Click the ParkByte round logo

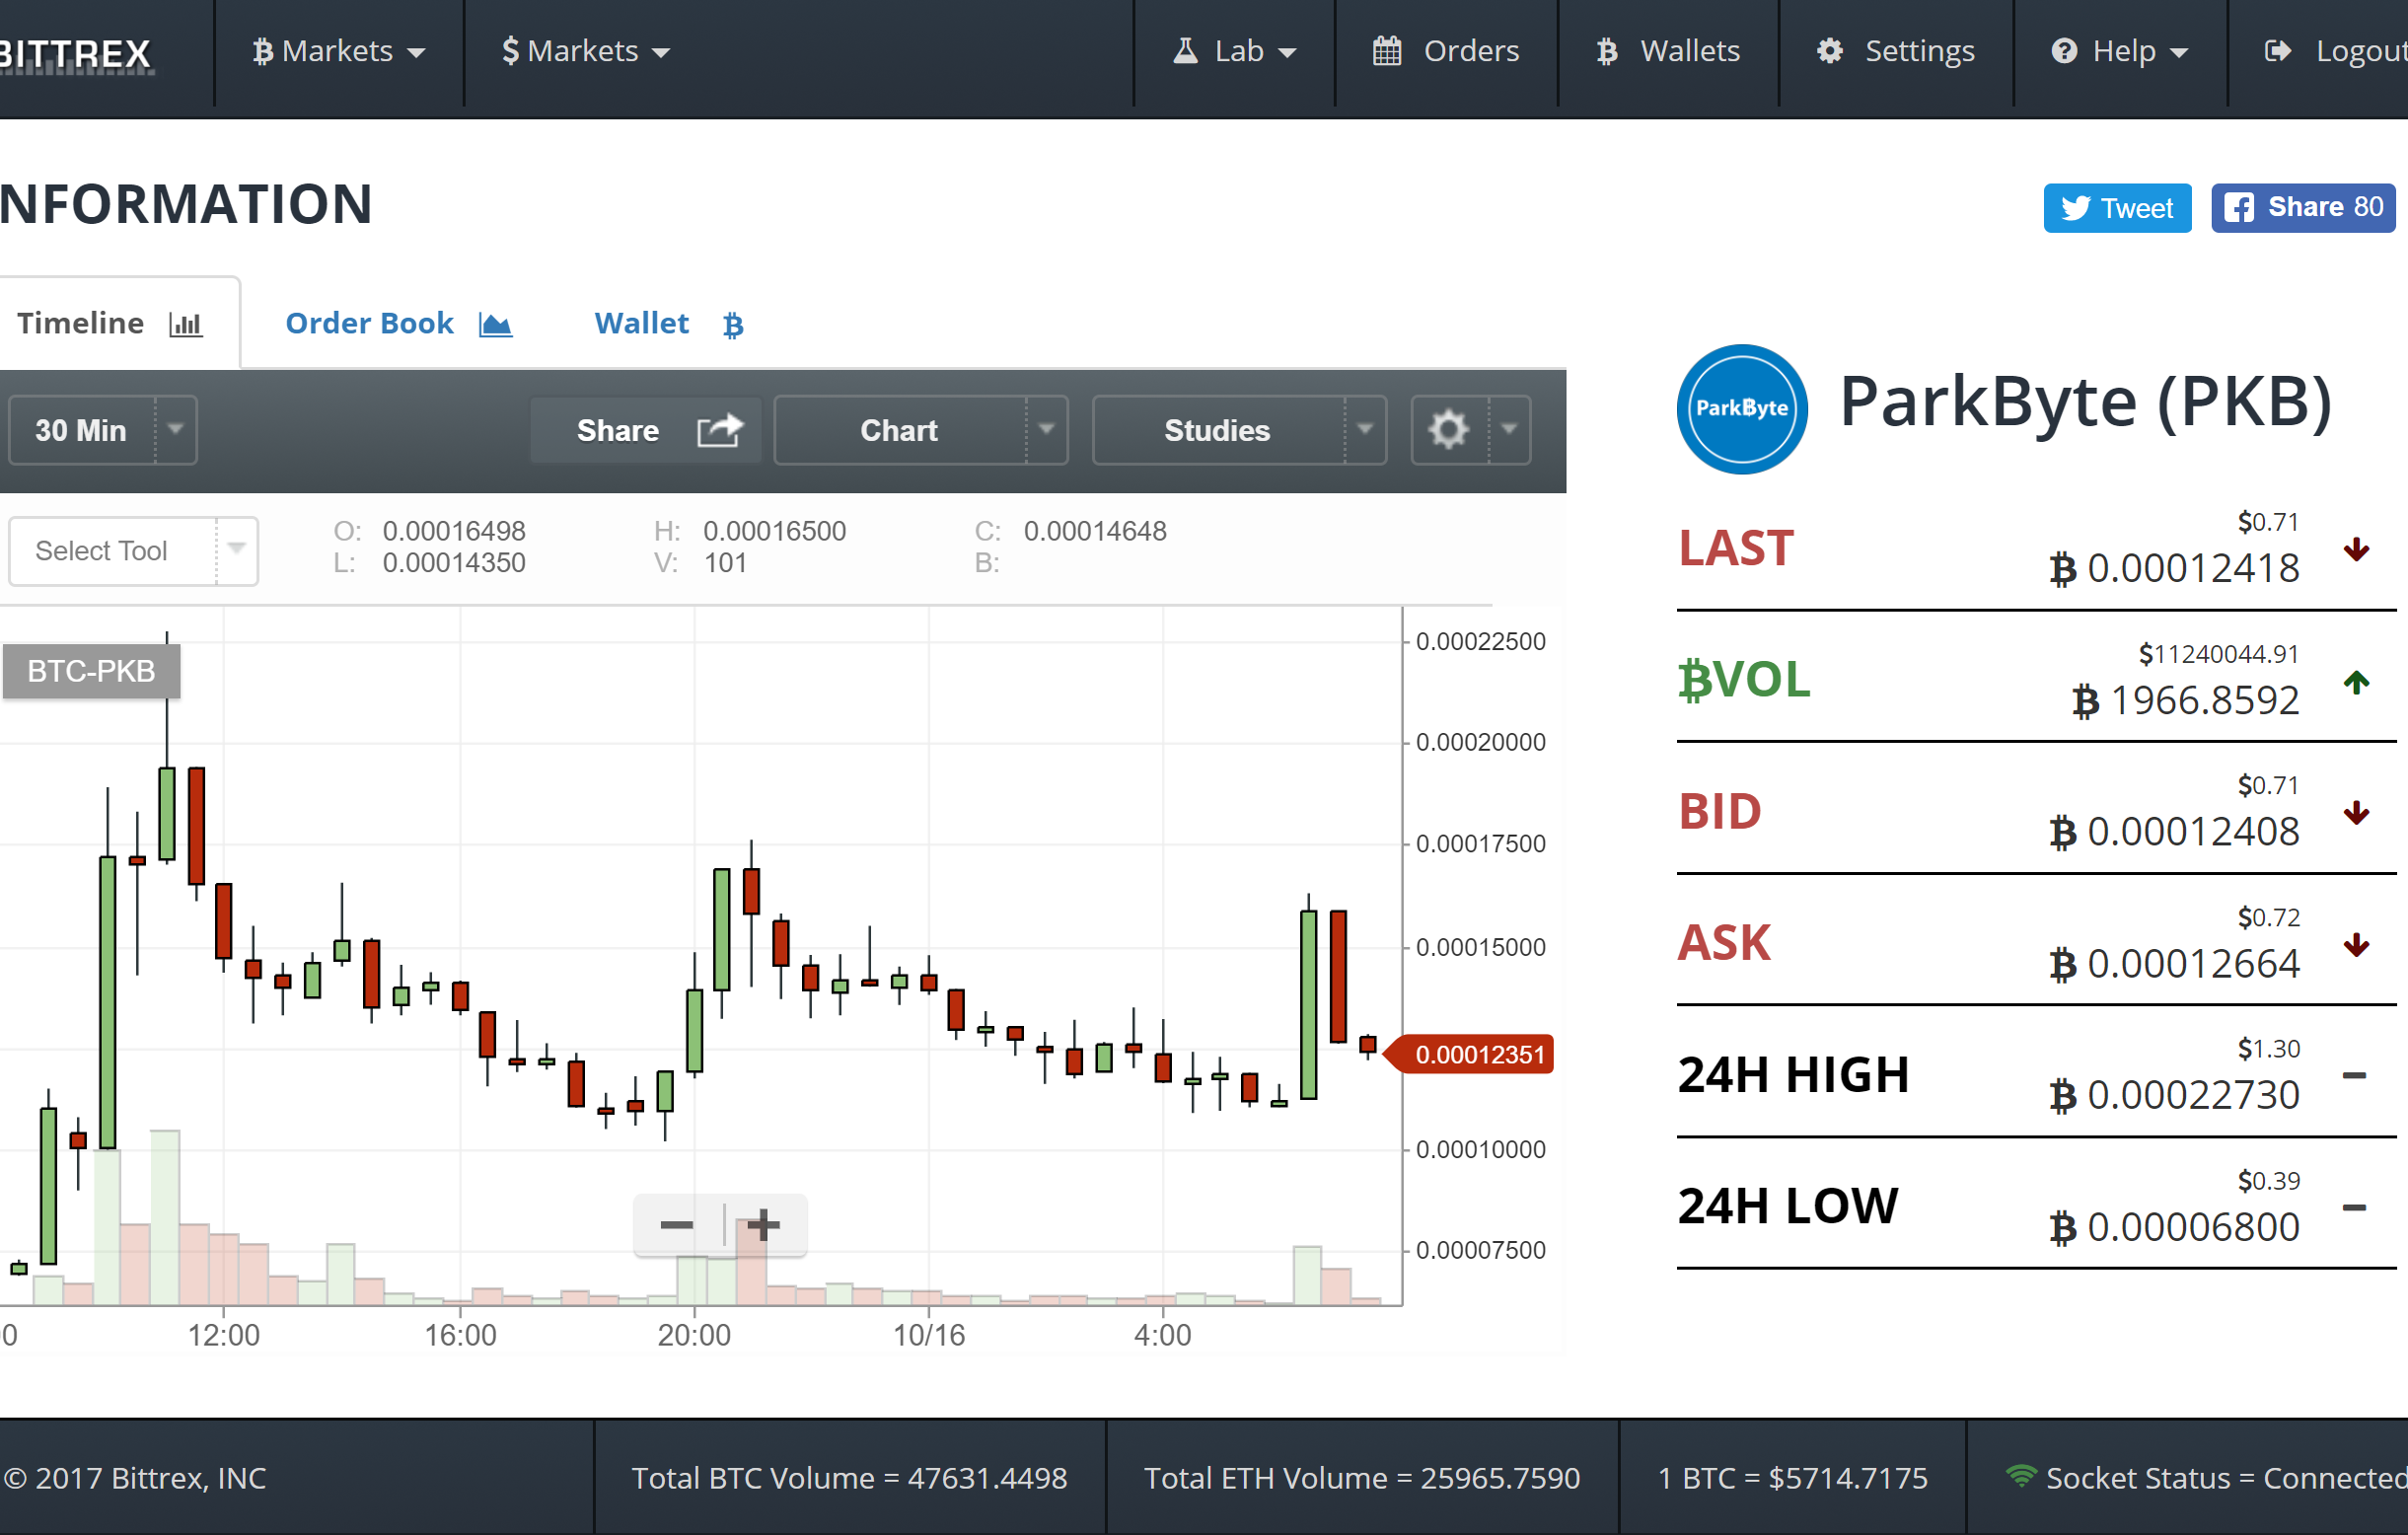click(1741, 408)
